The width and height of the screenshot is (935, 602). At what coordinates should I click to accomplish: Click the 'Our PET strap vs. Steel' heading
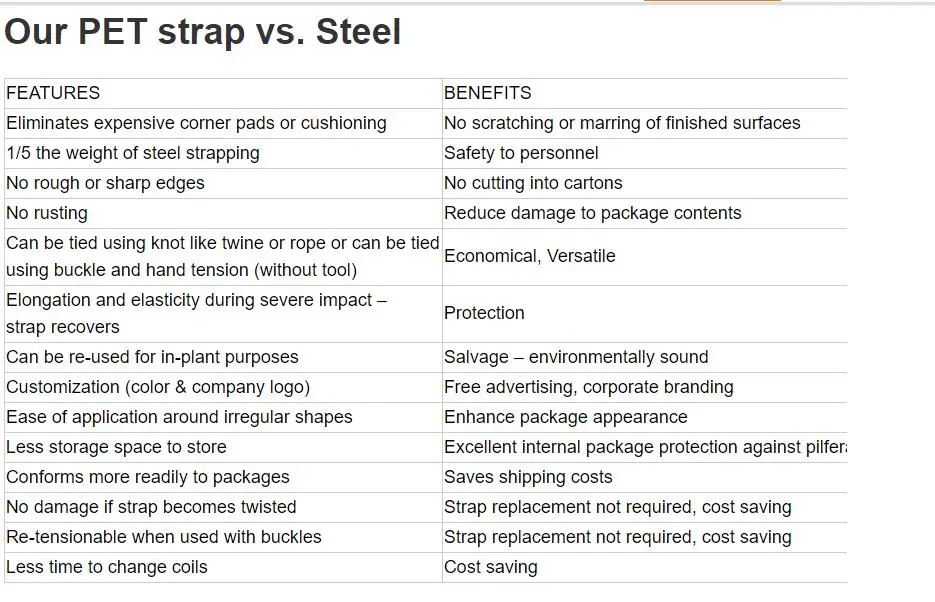(x=203, y=32)
